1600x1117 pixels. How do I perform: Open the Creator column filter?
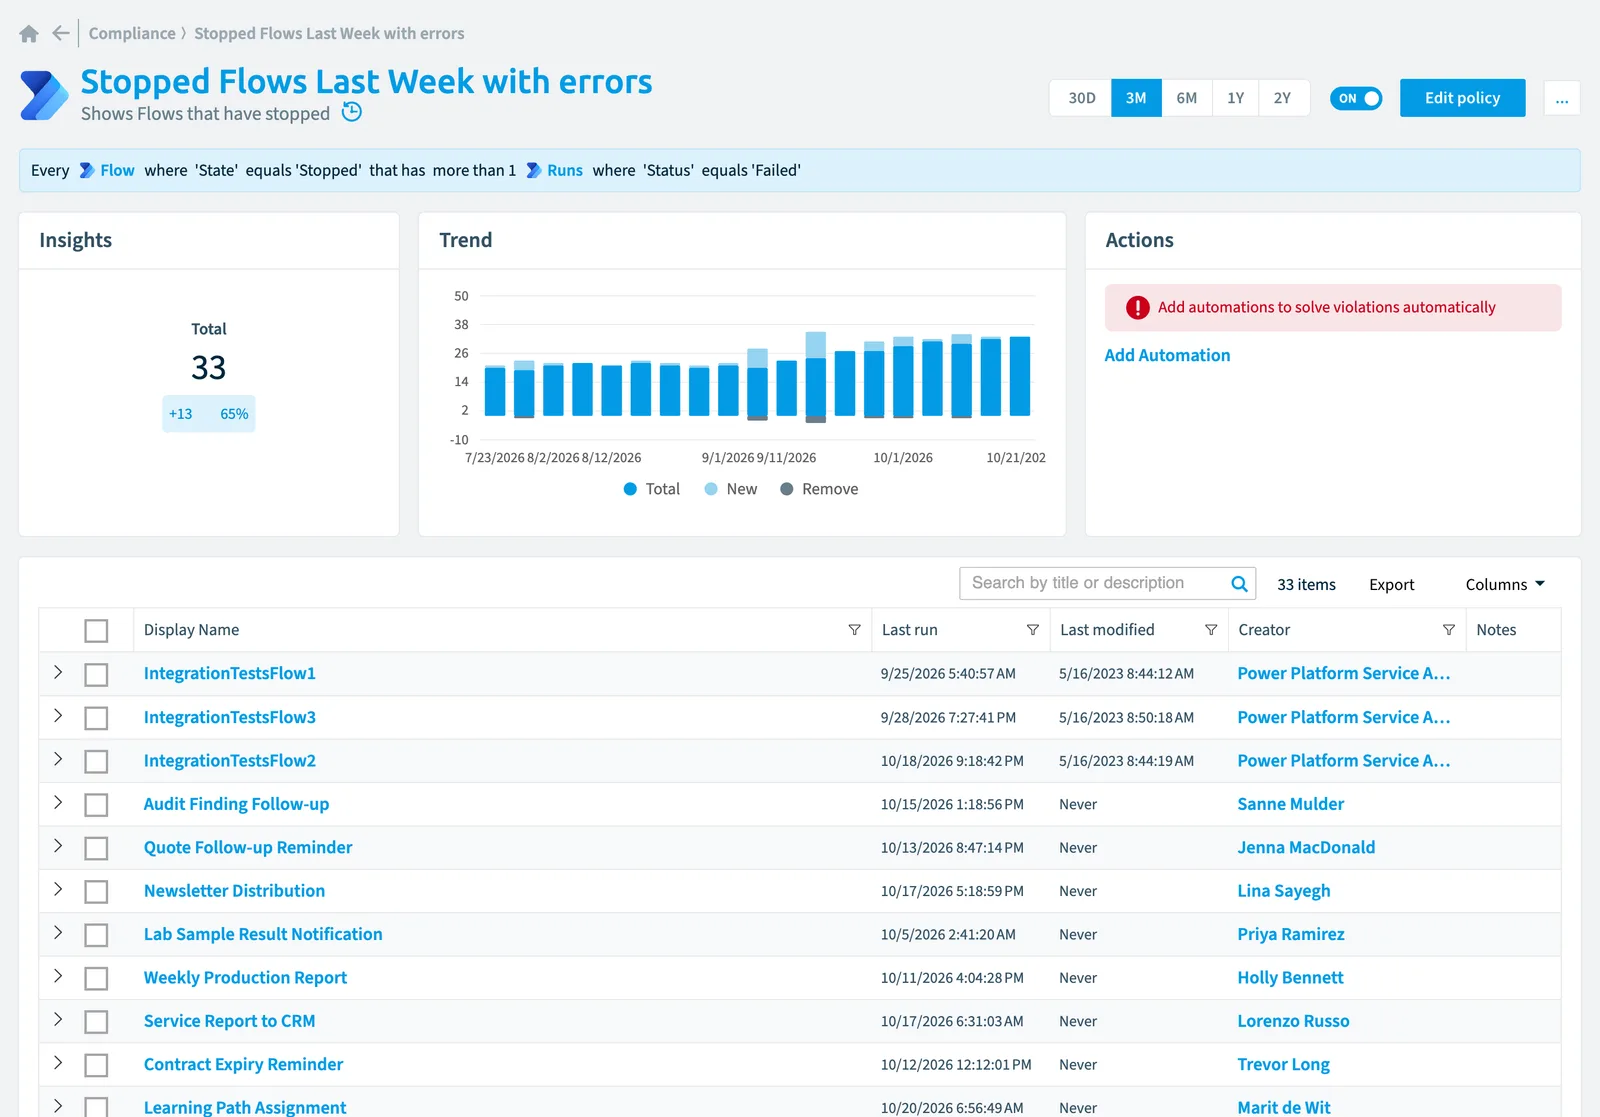tap(1449, 630)
